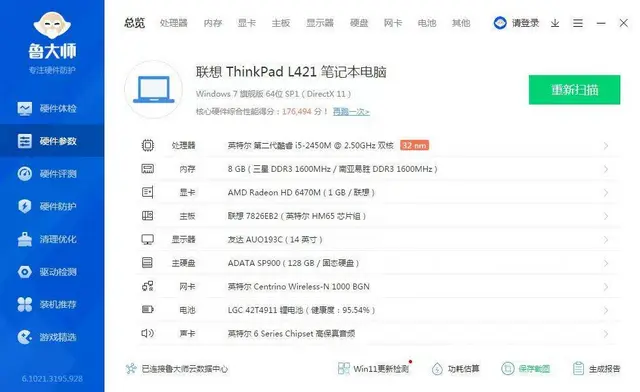Click the green 重新扫描 button
The height and width of the screenshot is (392, 640).
tap(574, 89)
